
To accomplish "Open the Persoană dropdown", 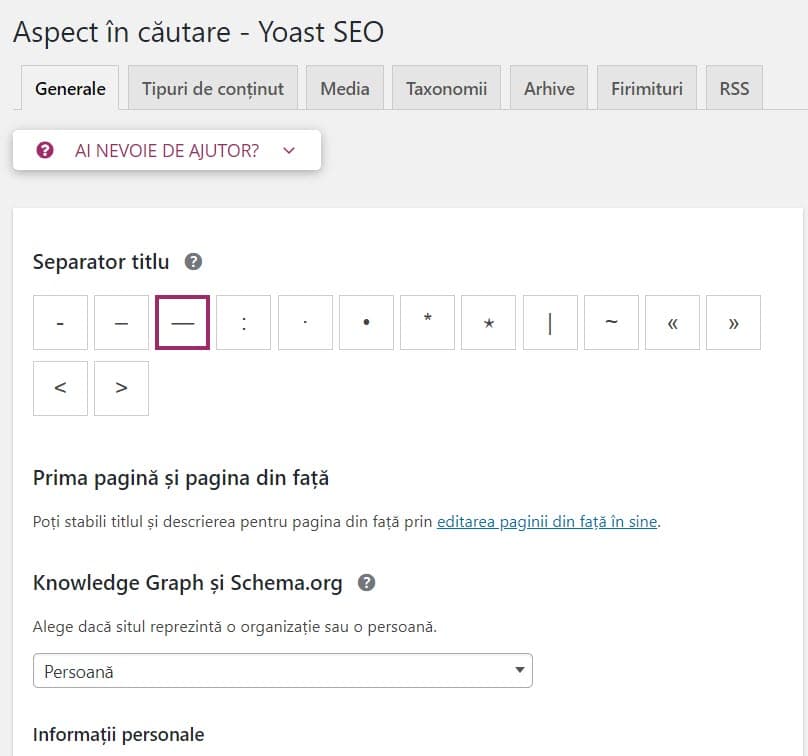I will 283,671.
